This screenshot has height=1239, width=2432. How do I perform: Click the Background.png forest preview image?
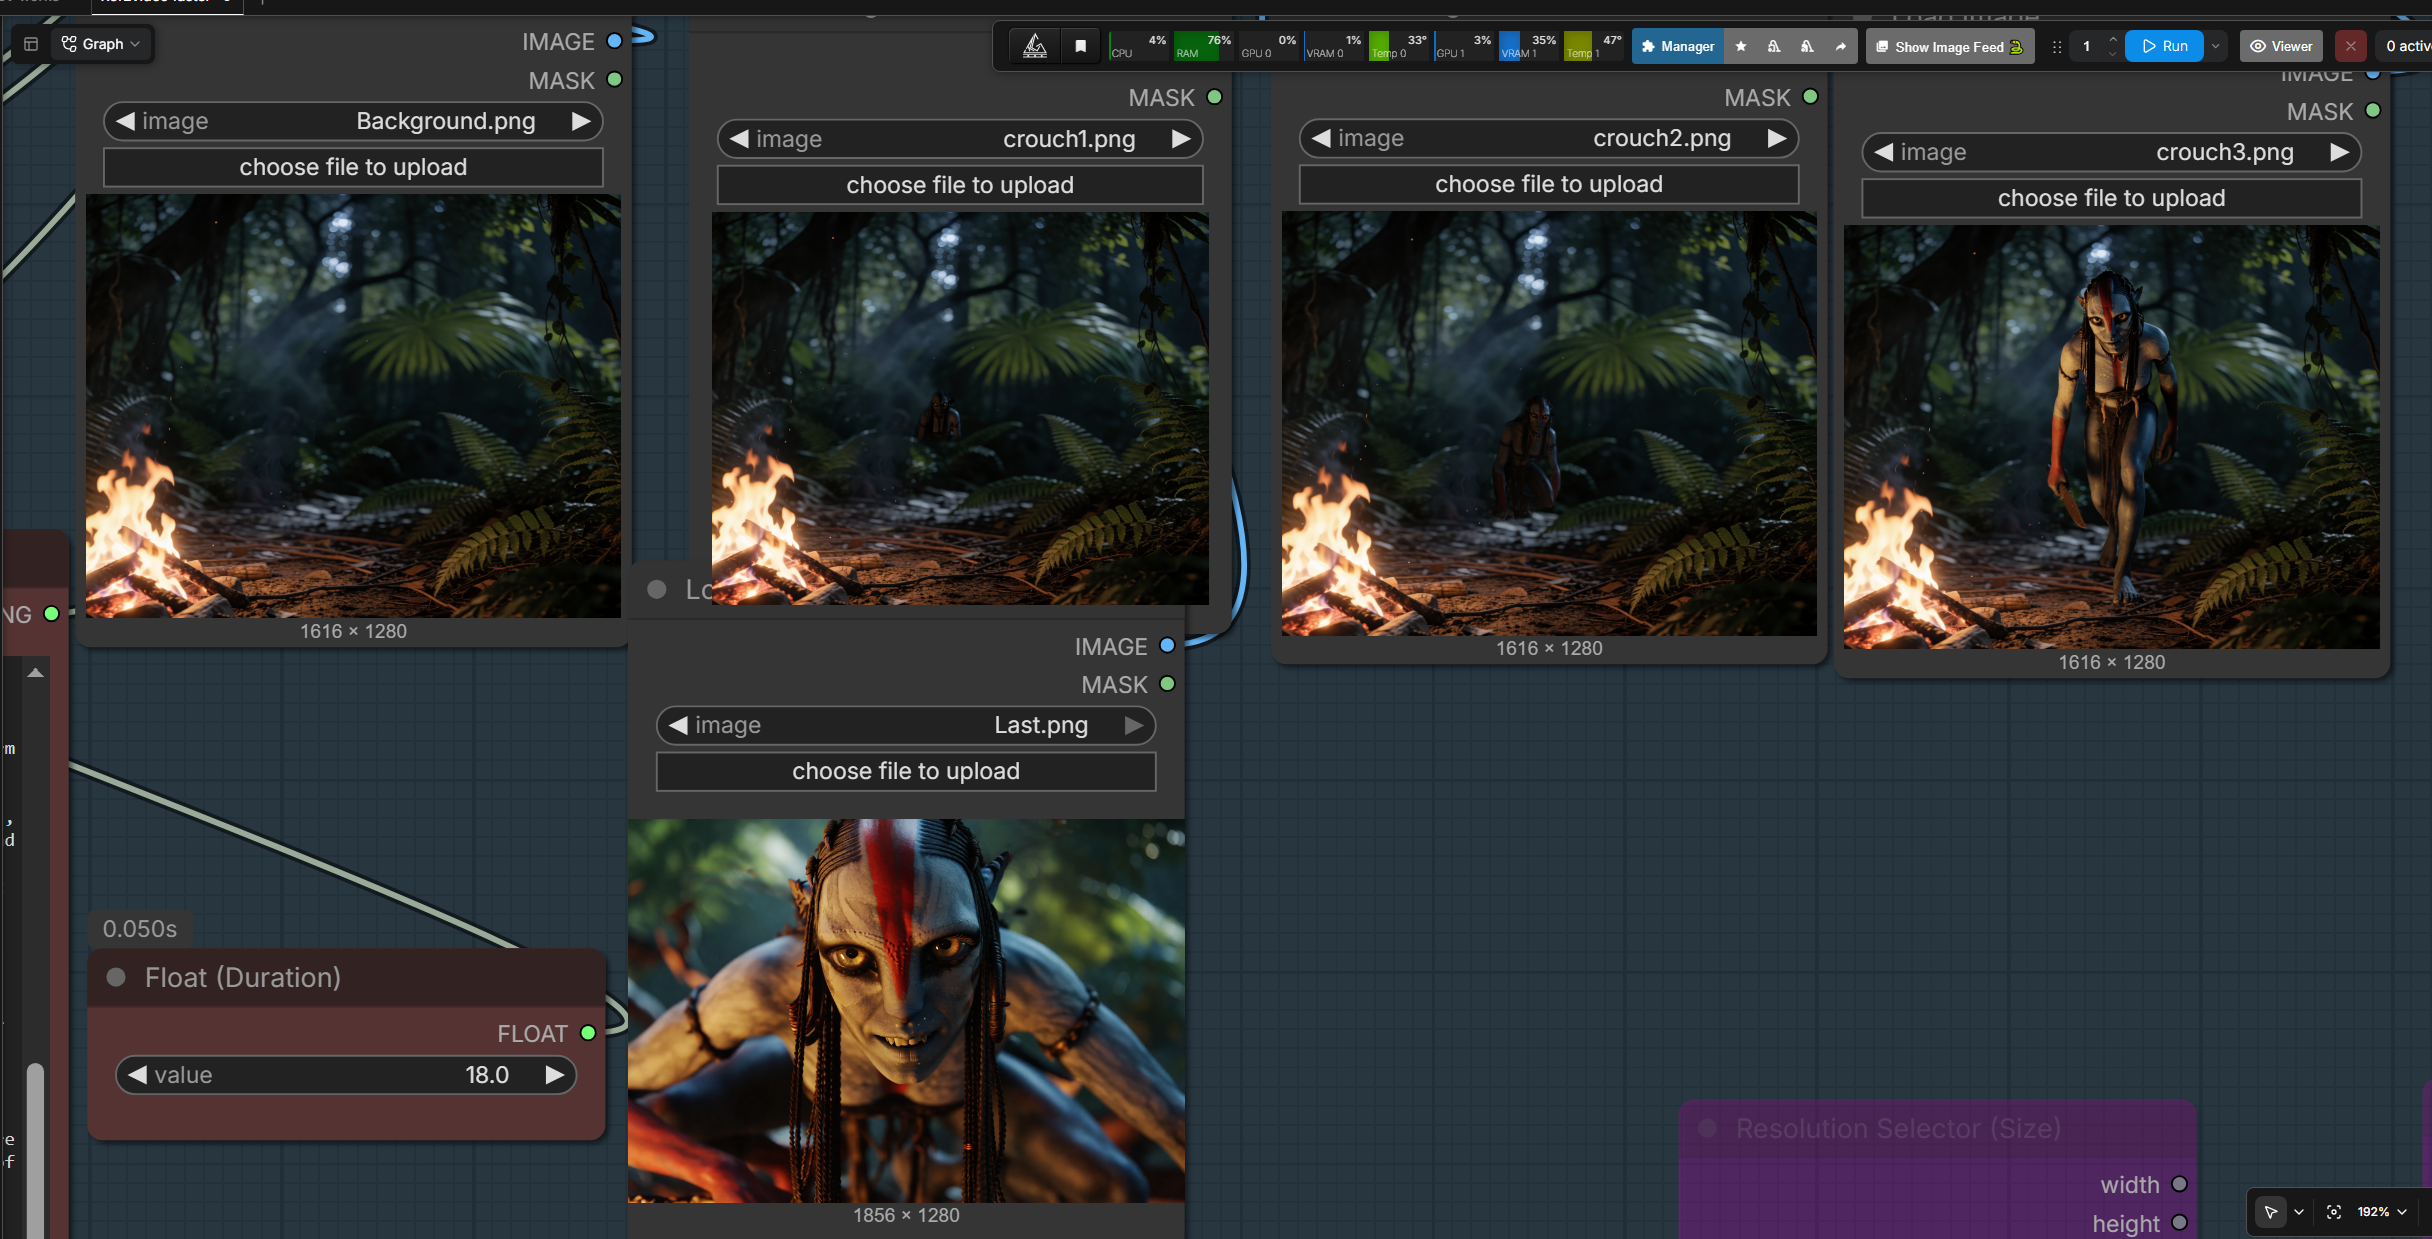point(353,406)
